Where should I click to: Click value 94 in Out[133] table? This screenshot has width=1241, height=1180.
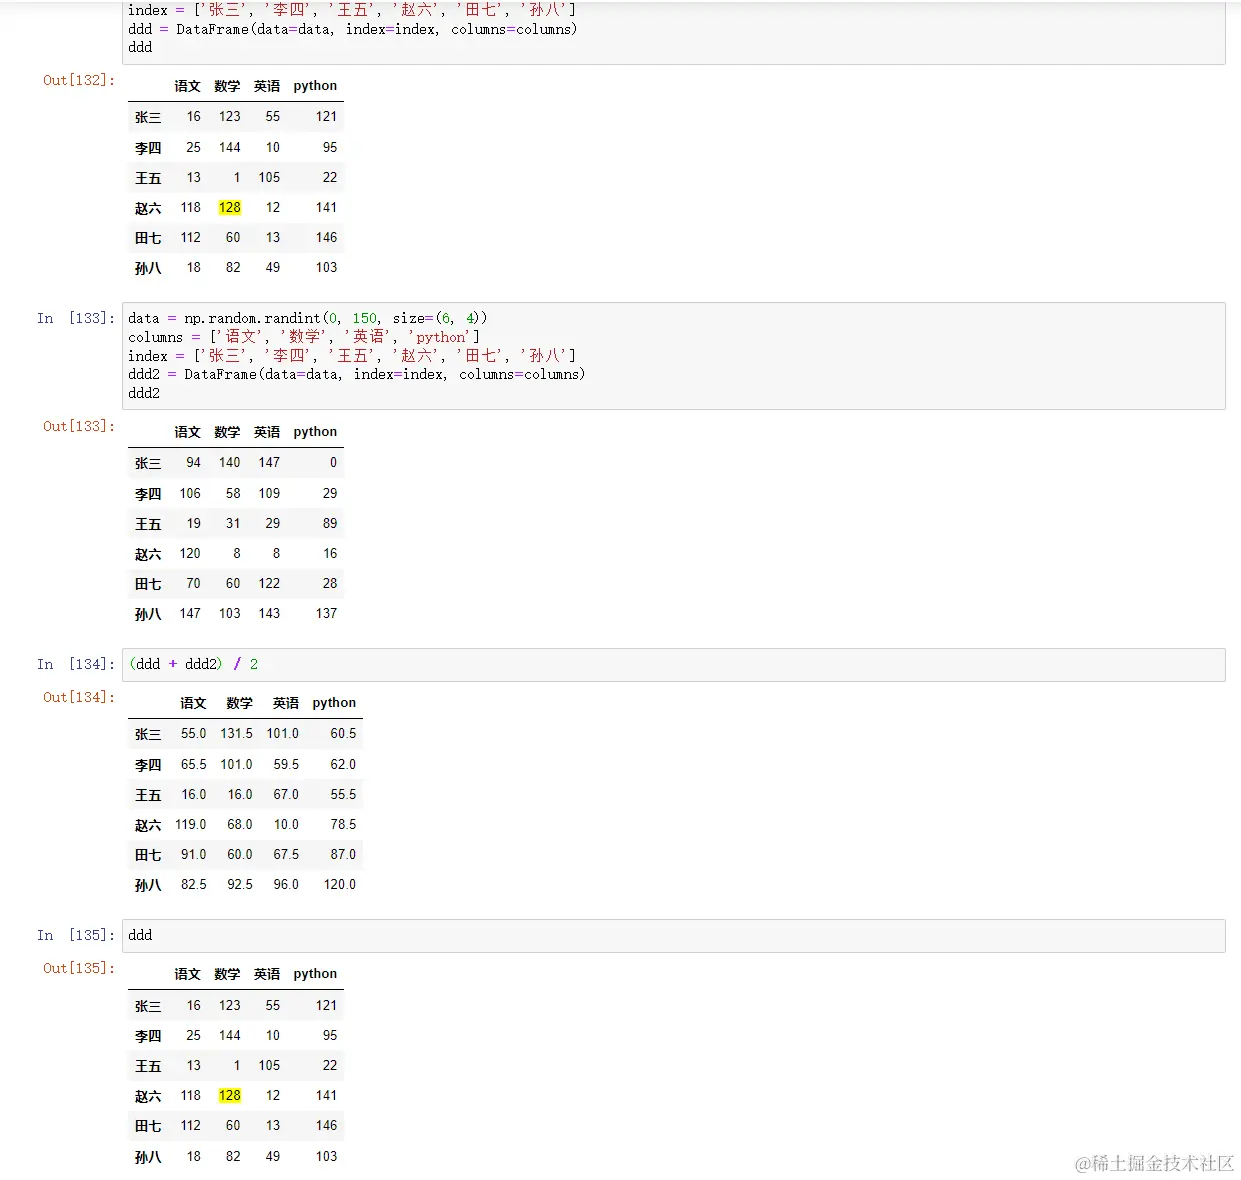pyautogui.click(x=193, y=462)
